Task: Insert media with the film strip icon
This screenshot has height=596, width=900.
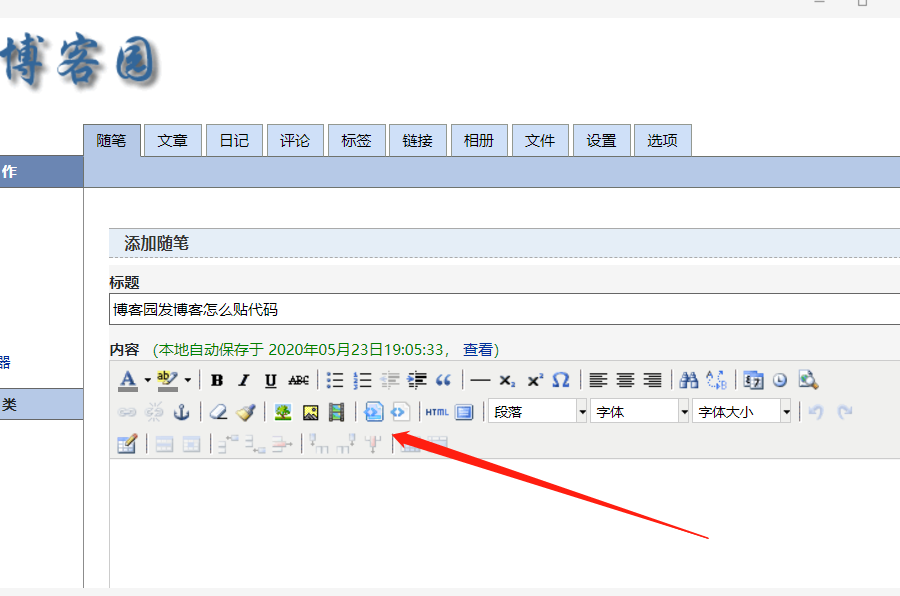Action: [337, 412]
